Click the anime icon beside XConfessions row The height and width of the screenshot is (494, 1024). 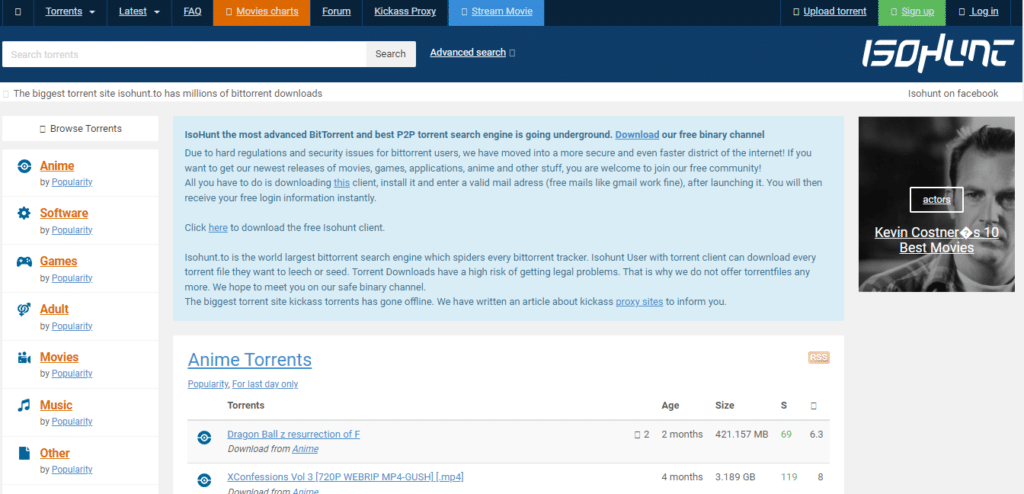click(x=204, y=480)
